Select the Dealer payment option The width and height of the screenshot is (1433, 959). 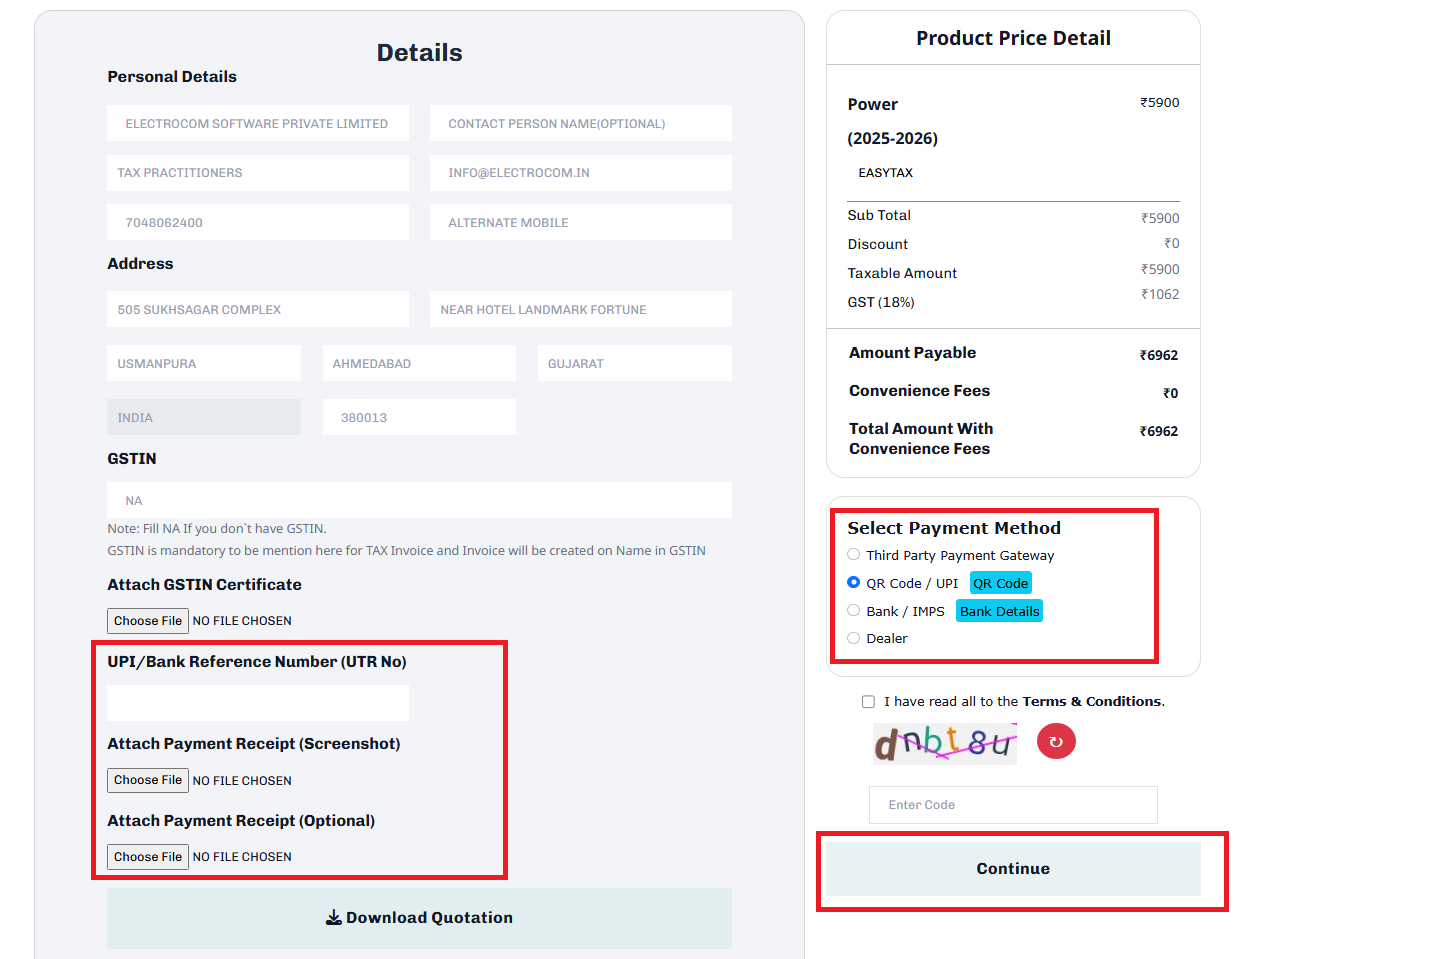[853, 638]
